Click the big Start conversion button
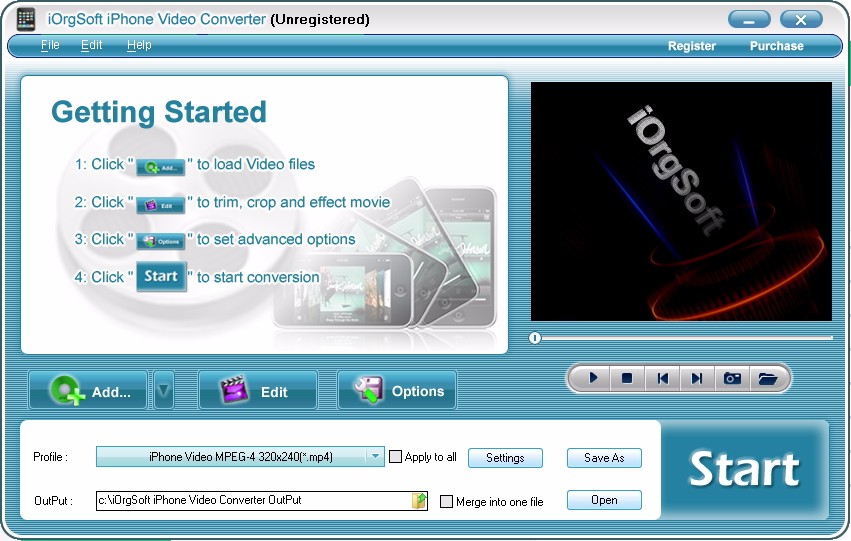This screenshot has width=851, height=541. (x=744, y=469)
